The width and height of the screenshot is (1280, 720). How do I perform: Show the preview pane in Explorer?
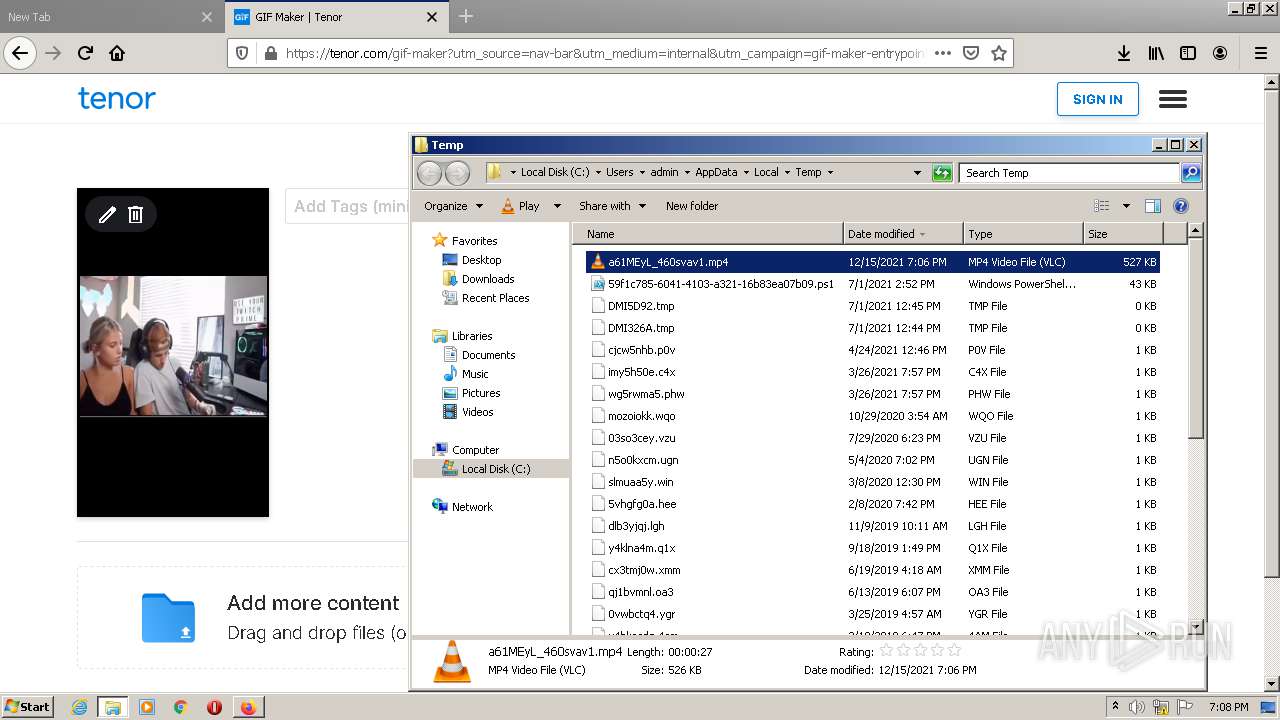coord(1152,206)
